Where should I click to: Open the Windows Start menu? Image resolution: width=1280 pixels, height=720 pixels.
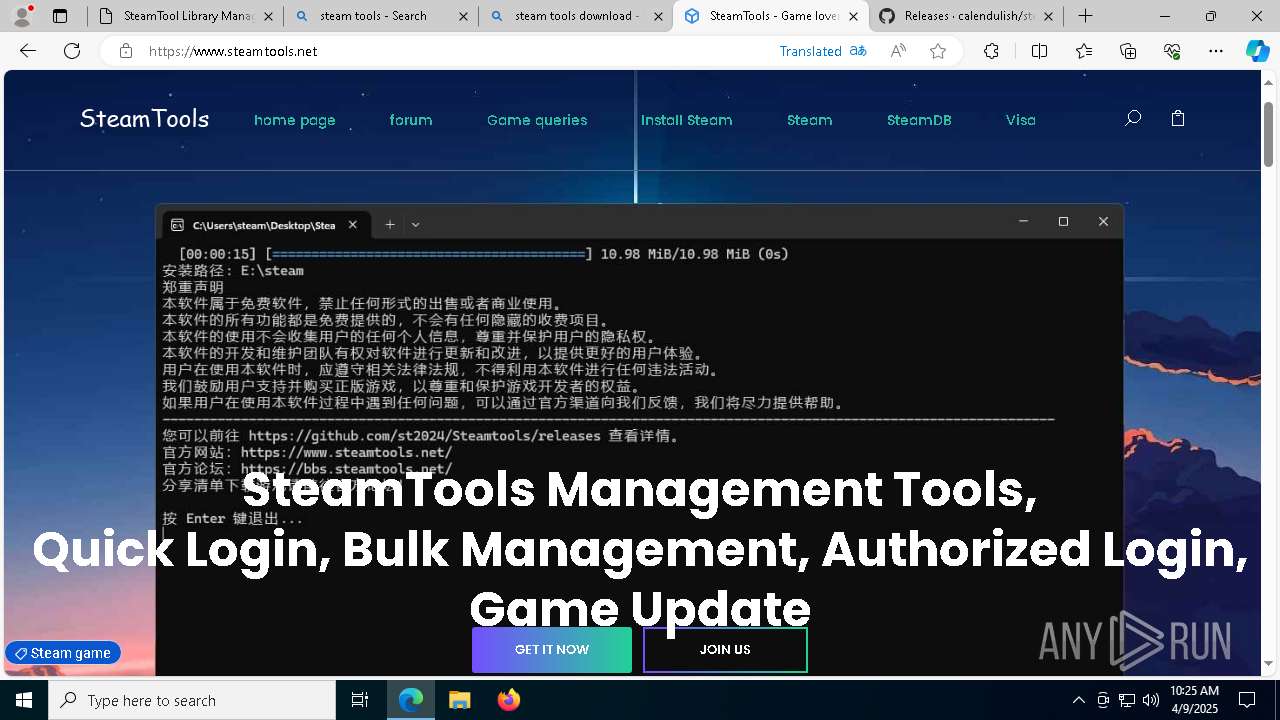[x=24, y=700]
